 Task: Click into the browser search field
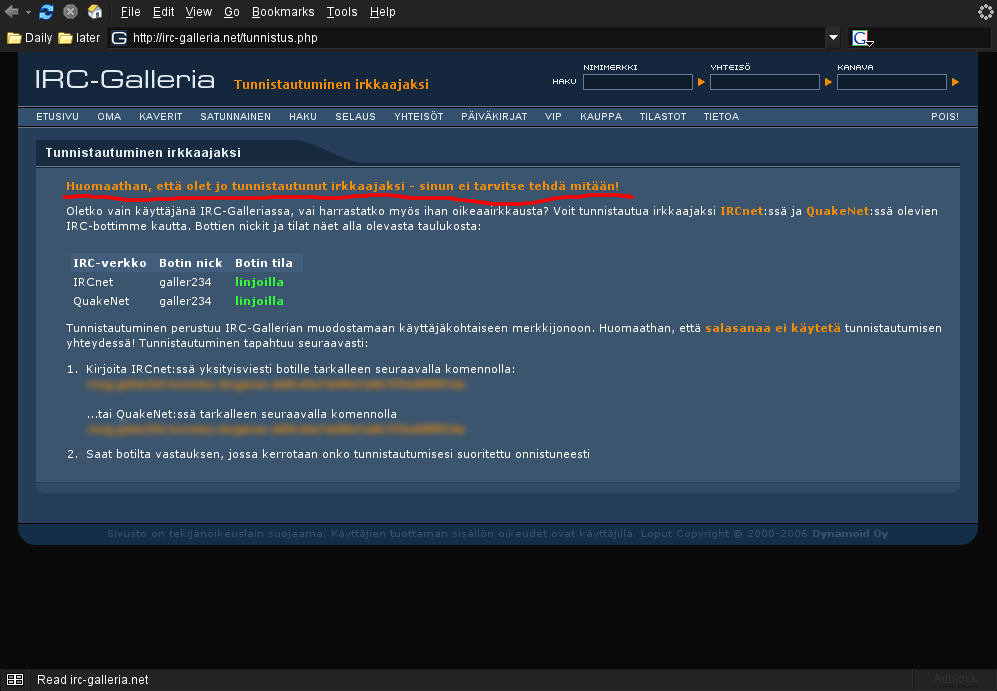(x=932, y=38)
